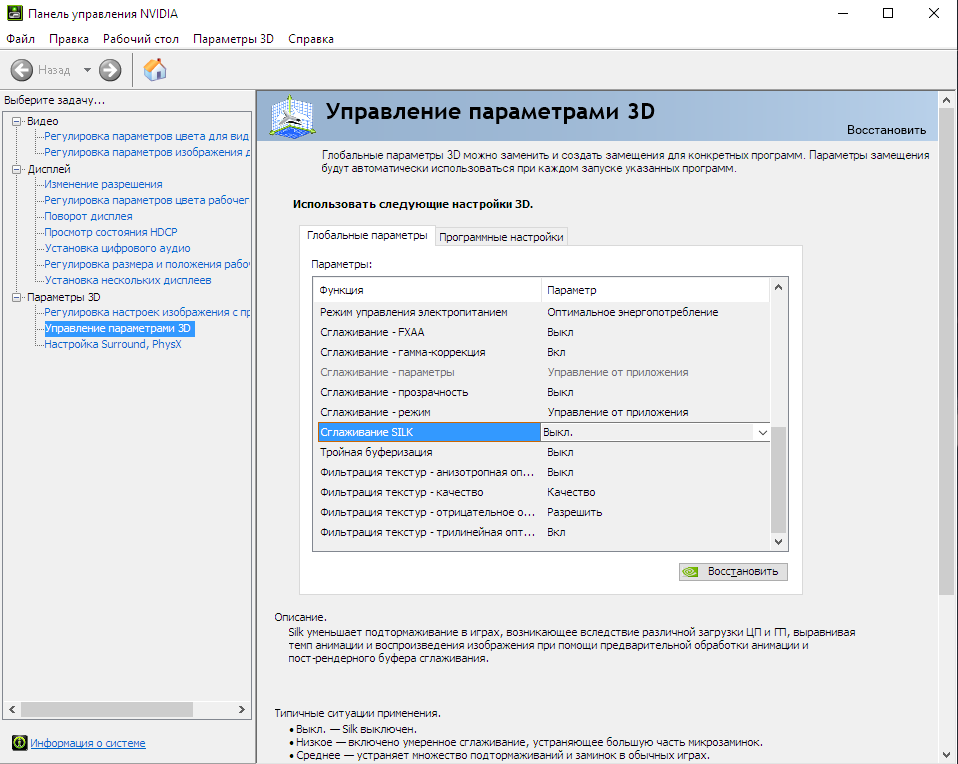Click main page scroll down arrow
The height and width of the screenshot is (764, 958).
pyautogui.click(x=946, y=755)
